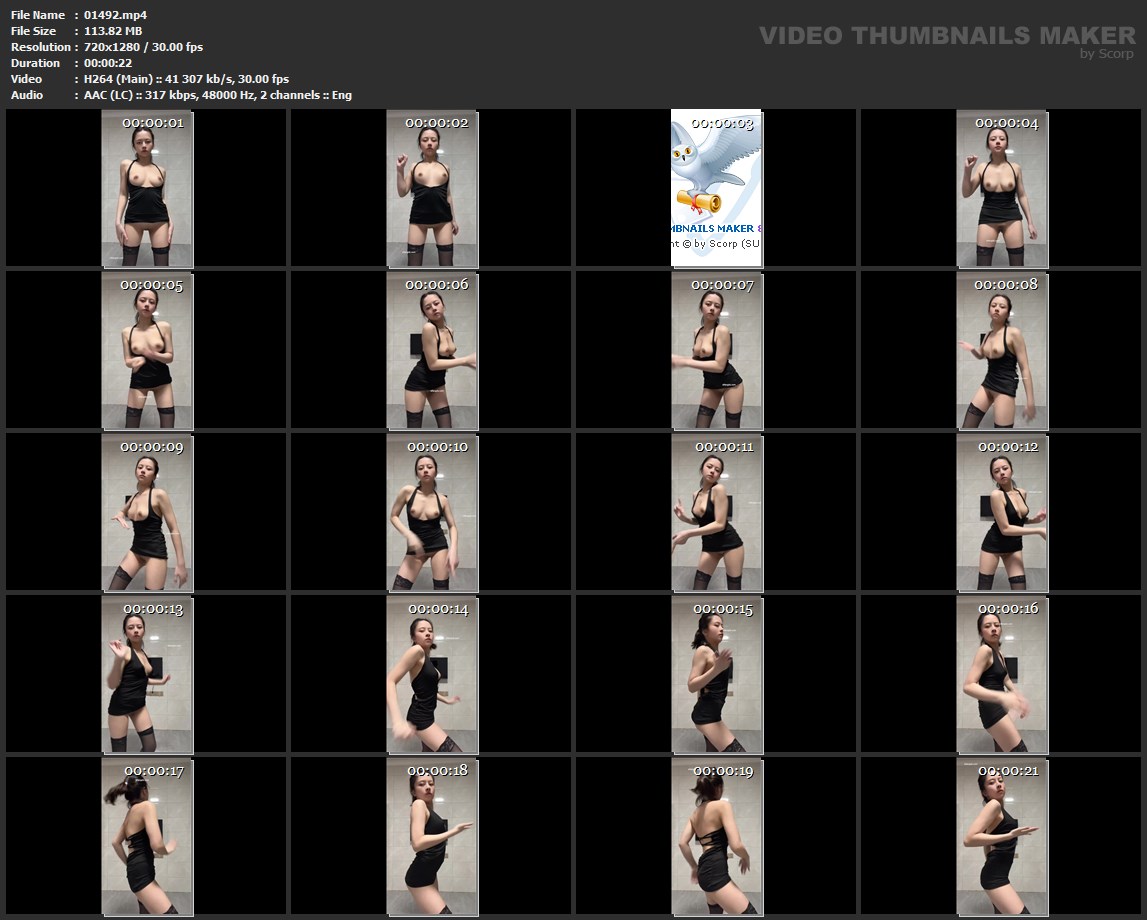This screenshot has height=920, width=1147.
Task: Click the thumbnail marked 00:00:16
Action: [x=1002, y=674]
